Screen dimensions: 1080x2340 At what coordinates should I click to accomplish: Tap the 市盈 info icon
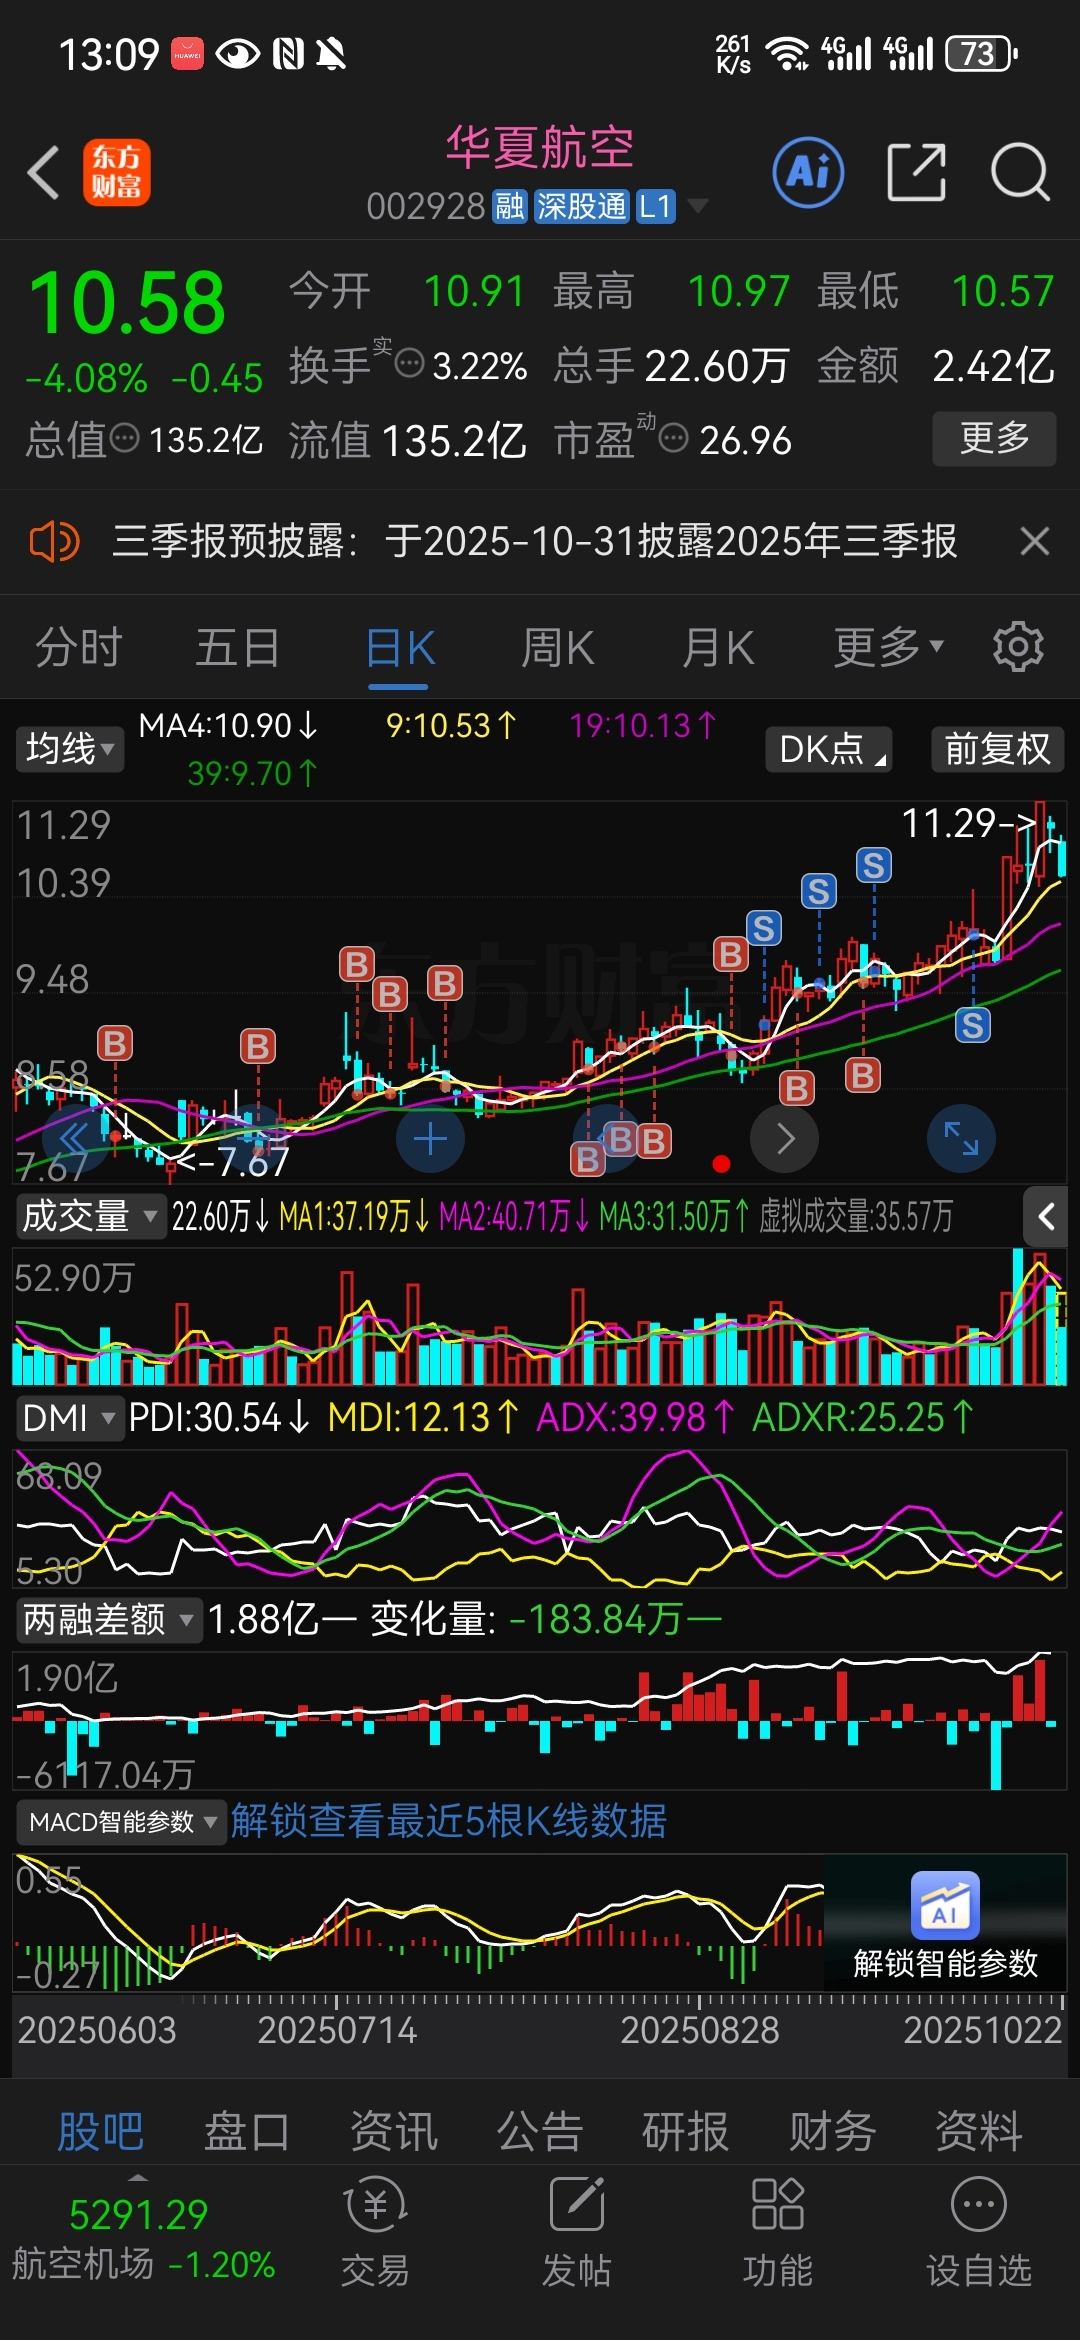click(x=674, y=438)
